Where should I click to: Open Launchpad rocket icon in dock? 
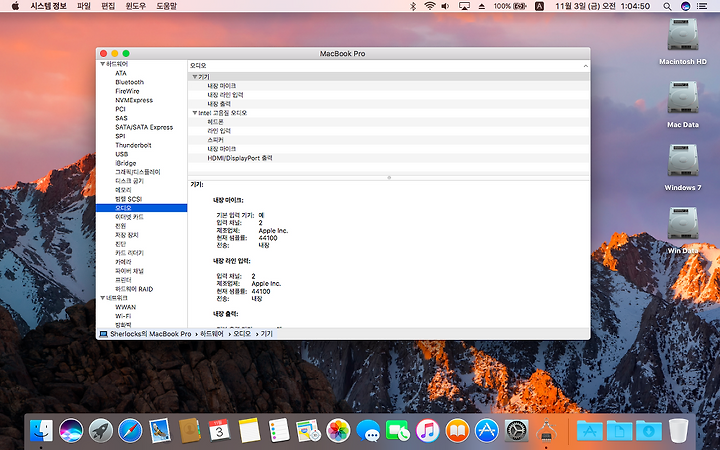coord(101,431)
